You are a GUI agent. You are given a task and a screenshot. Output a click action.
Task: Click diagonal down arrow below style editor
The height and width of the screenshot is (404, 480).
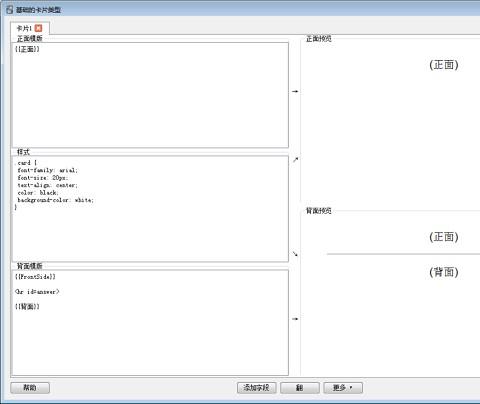295,254
